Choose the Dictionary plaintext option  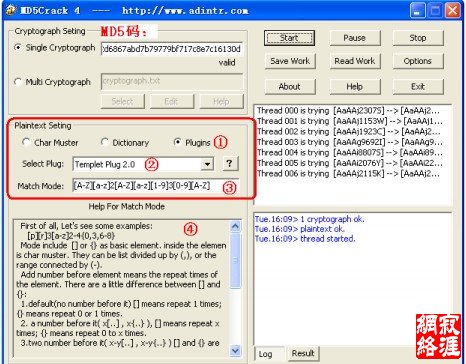(x=105, y=142)
